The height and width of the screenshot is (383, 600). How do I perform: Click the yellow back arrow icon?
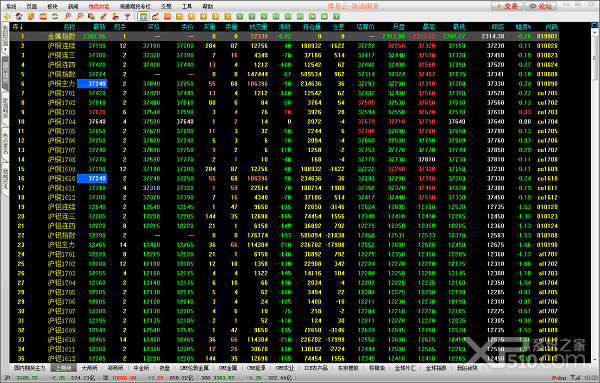tap(7, 16)
